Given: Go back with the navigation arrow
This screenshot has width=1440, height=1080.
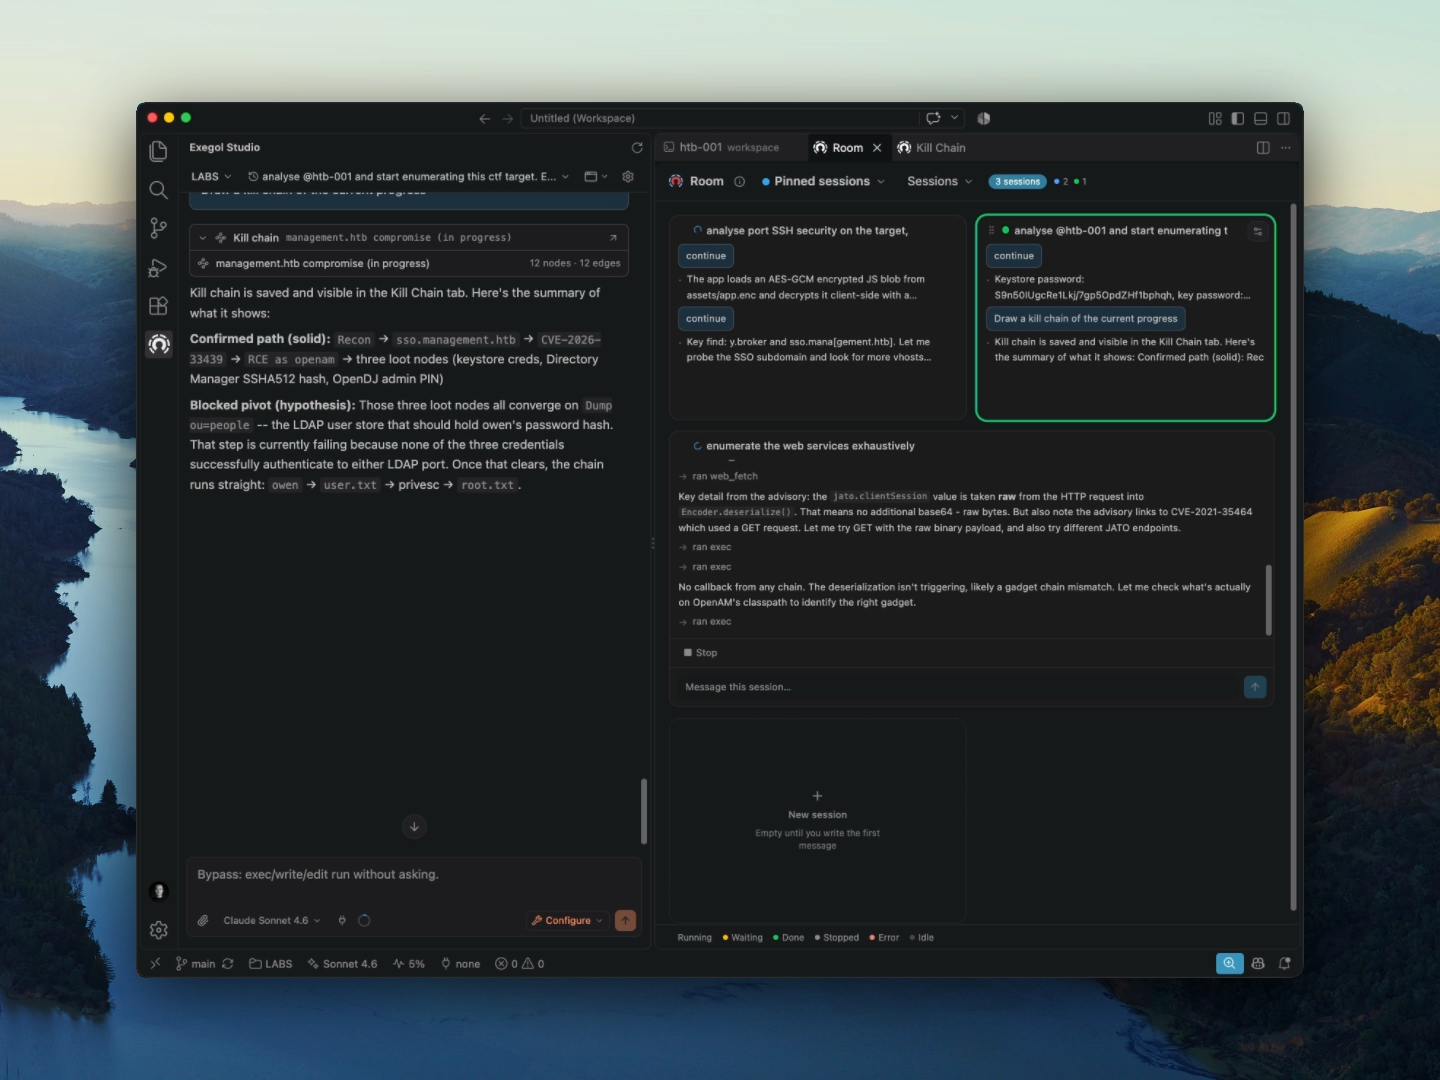Looking at the screenshot, I should point(485,118).
